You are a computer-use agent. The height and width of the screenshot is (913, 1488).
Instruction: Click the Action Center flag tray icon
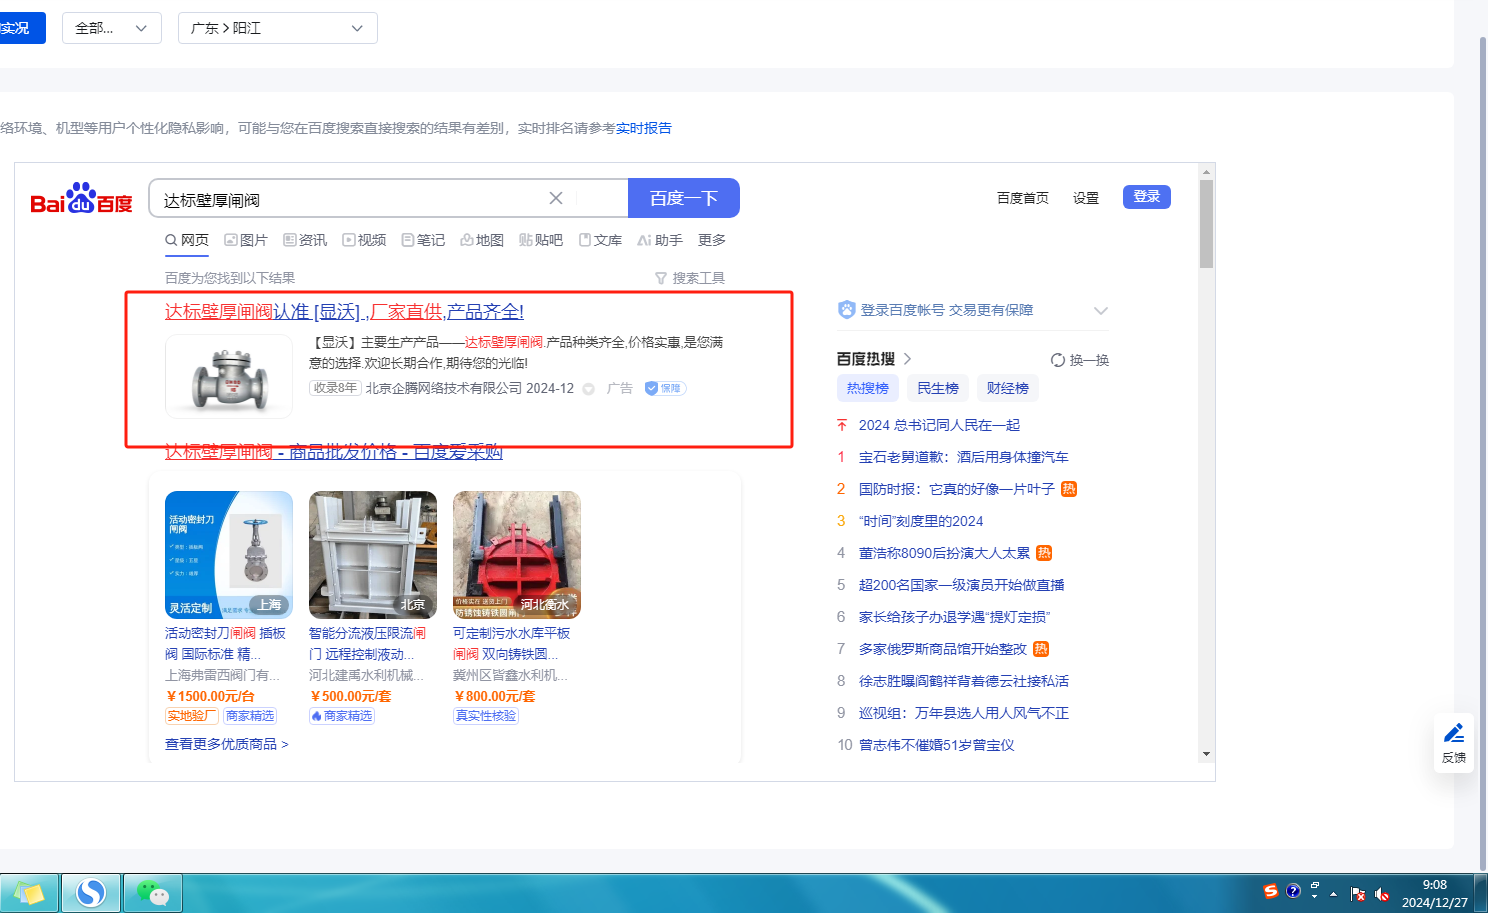coord(1357,894)
